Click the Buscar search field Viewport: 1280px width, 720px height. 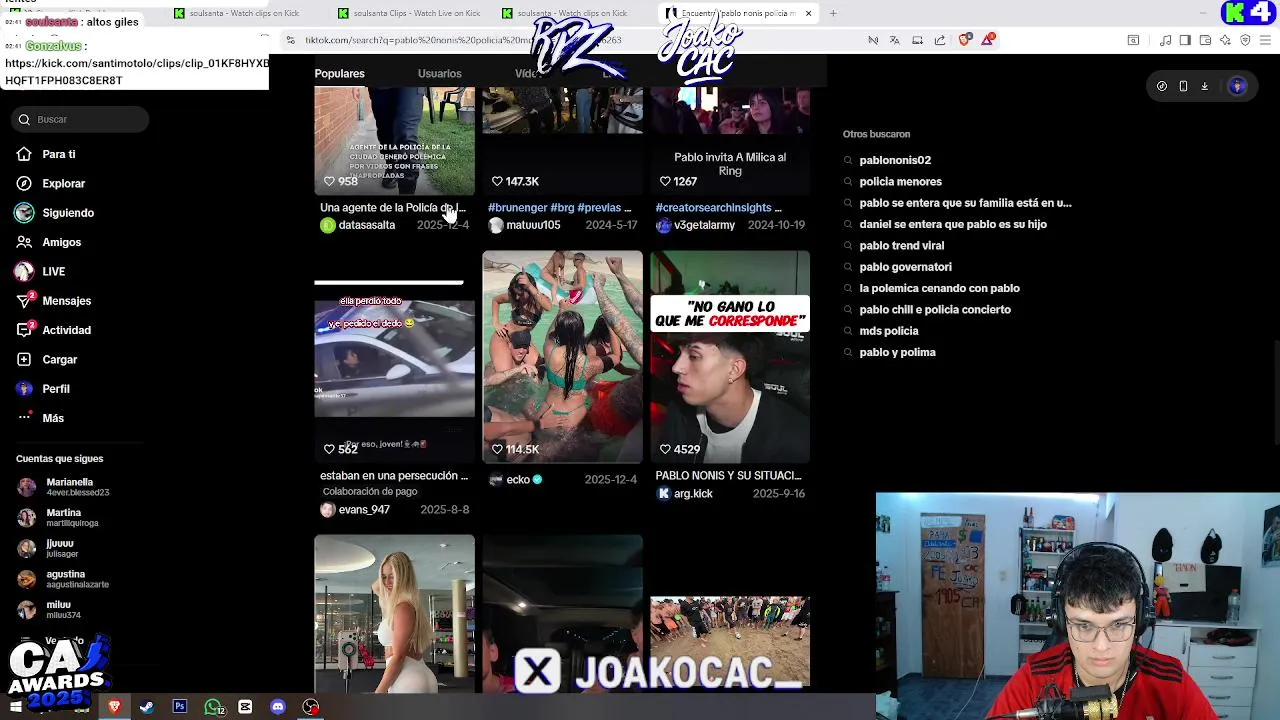point(80,119)
